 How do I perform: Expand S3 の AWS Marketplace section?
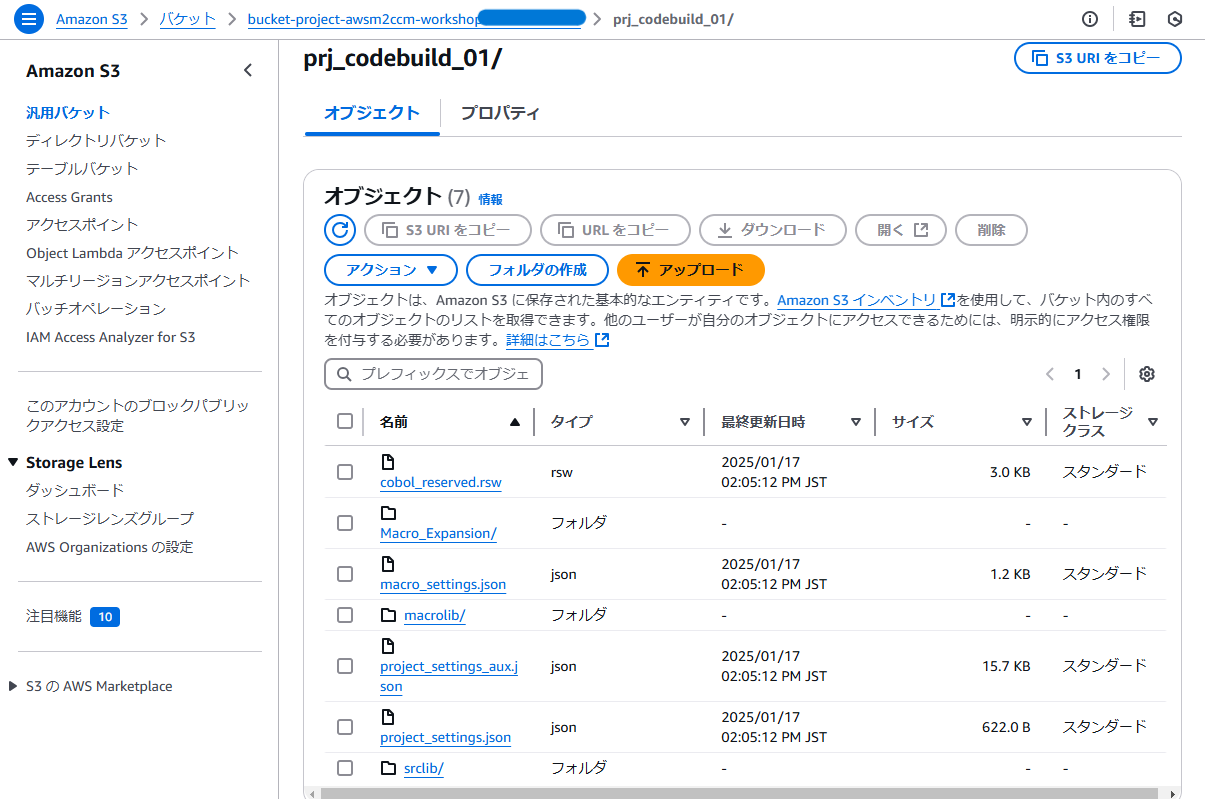tap(13, 686)
